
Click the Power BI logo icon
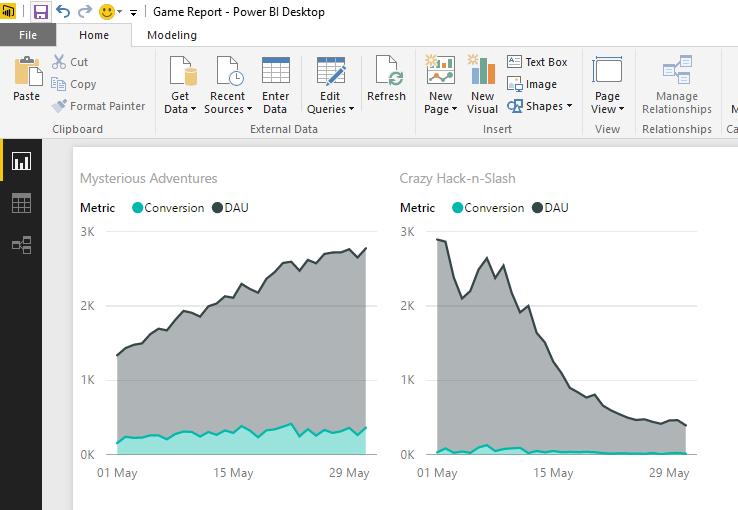pos(8,11)
